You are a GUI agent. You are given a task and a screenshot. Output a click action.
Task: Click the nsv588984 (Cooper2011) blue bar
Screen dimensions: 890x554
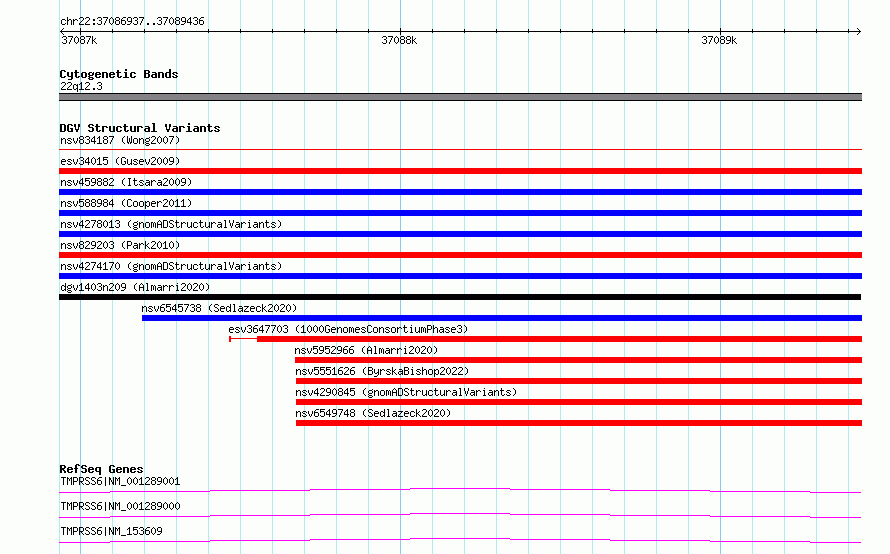click(460, 213)
